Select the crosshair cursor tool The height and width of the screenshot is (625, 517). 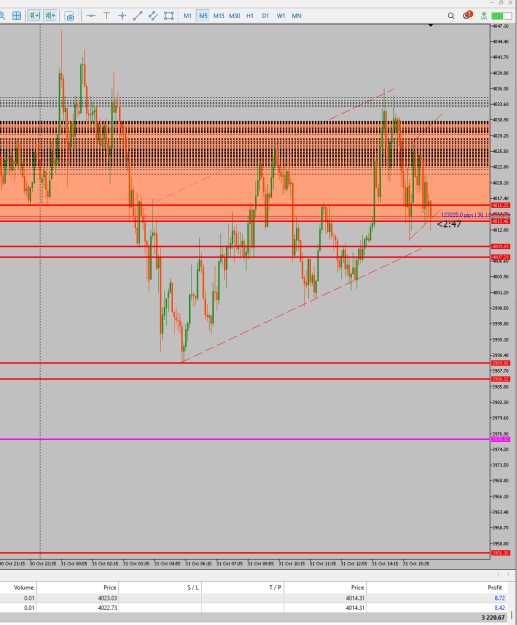pos(122,16)
